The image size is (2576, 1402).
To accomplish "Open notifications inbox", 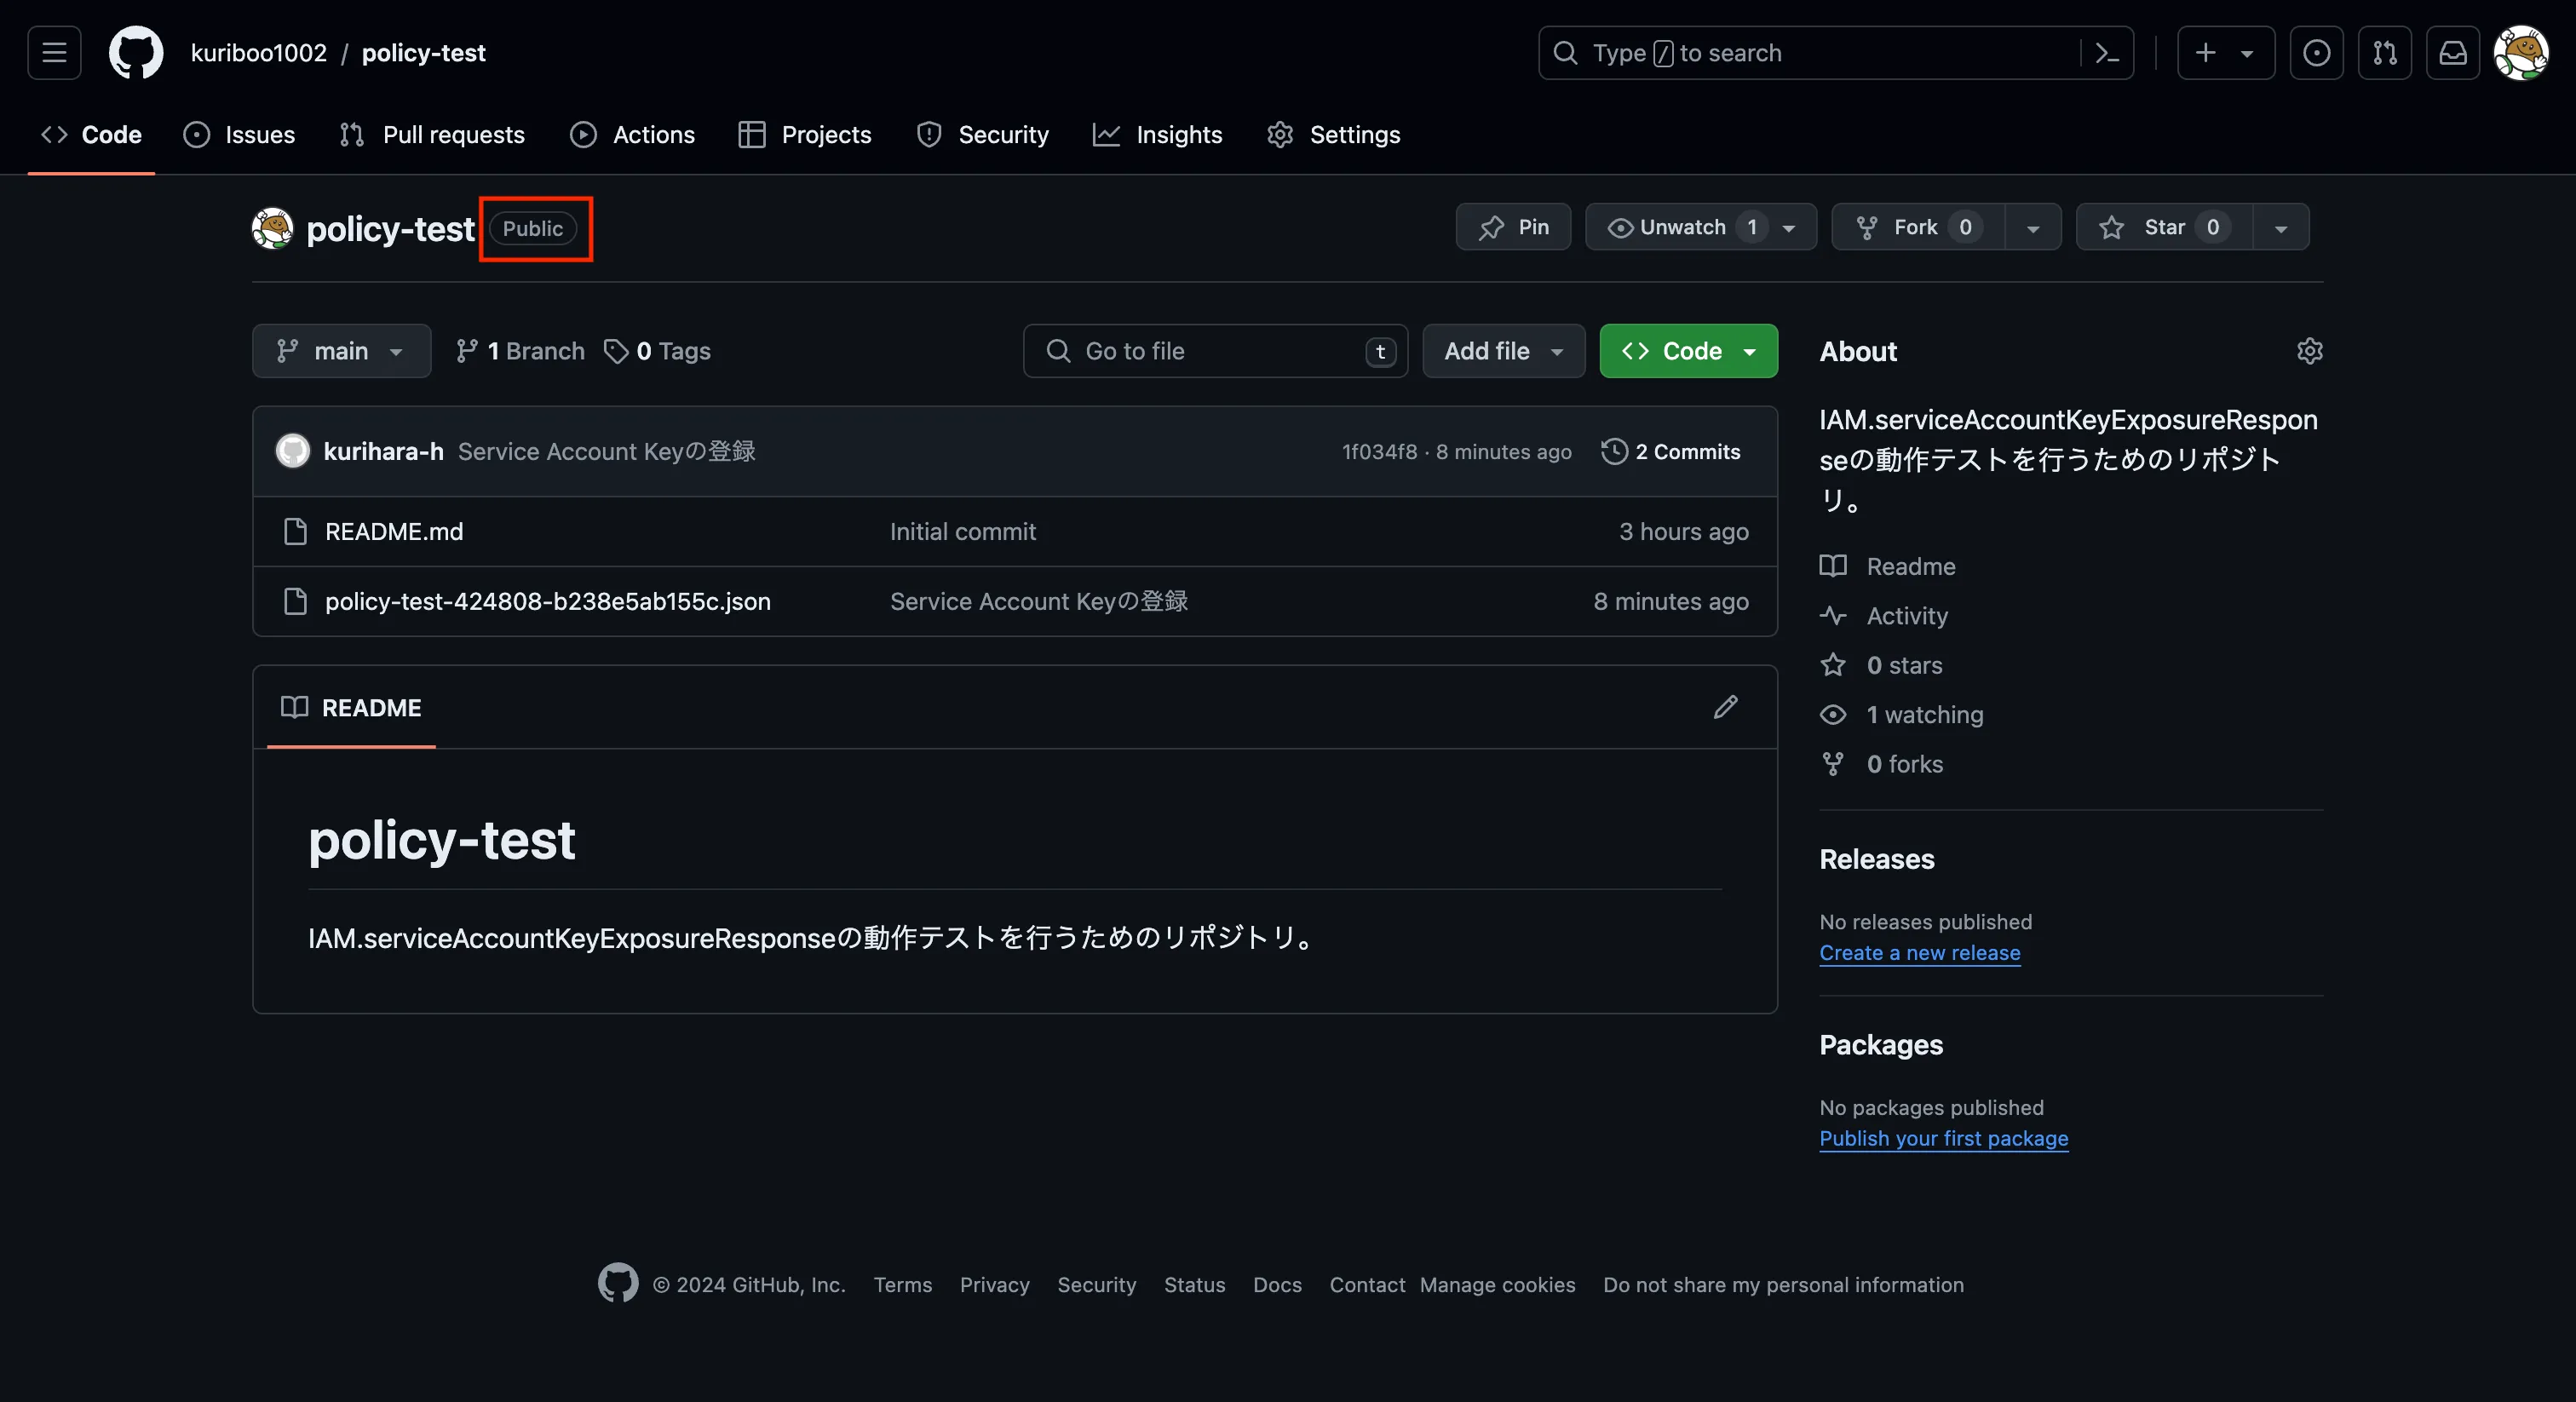I will (2453, 52).
